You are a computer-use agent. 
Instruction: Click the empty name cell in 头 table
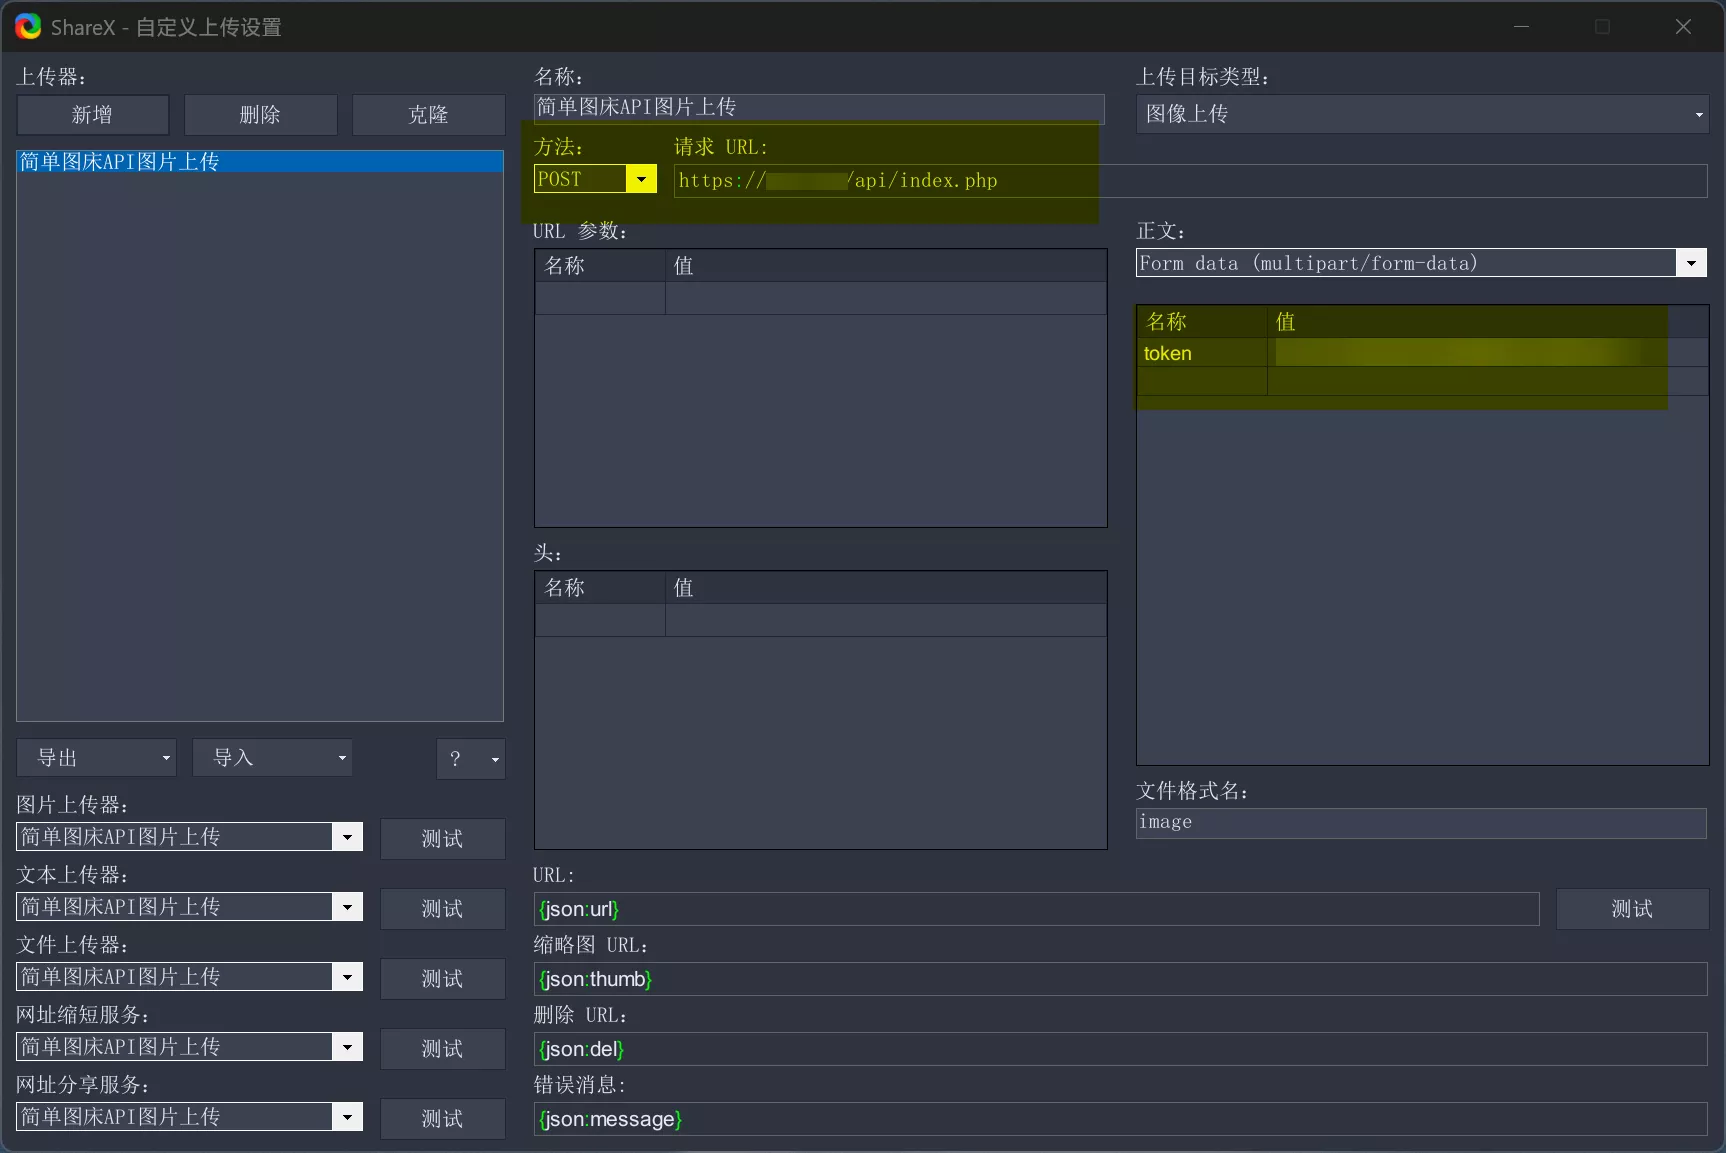pyautogui.click(x=601, y=620)
